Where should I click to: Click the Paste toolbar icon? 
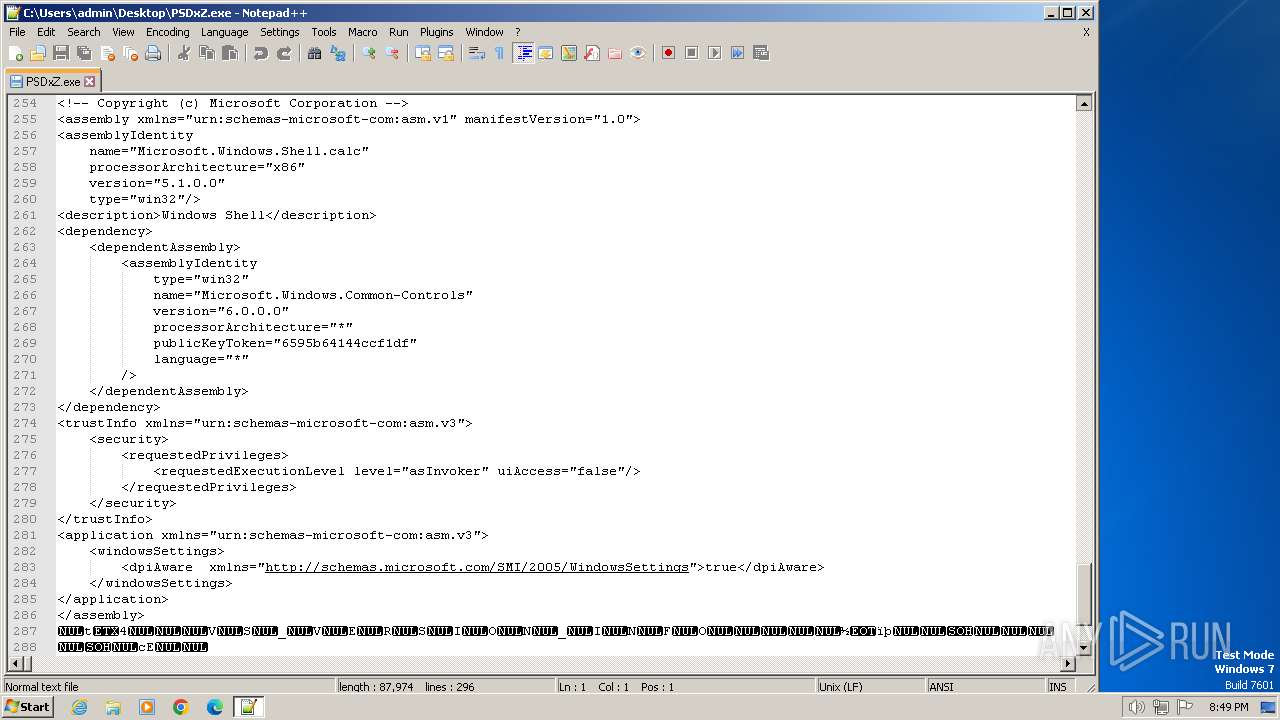230,53
